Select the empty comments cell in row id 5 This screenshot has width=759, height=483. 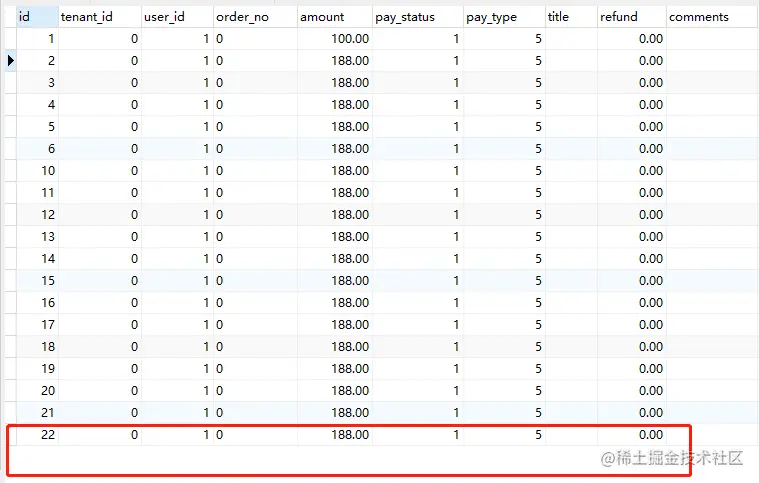[x=713, y=127]
